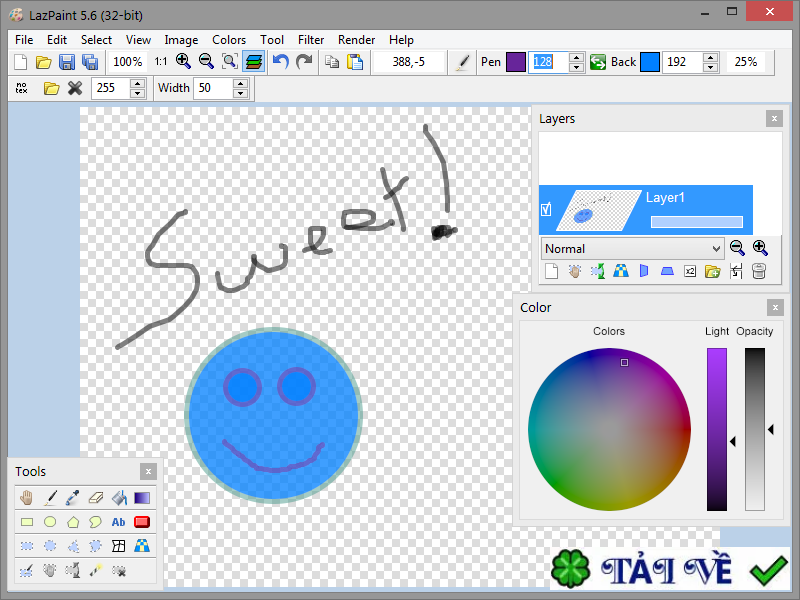Add a new layer in the Layers panel
The image size is (800, 600).
pos(552,271)
